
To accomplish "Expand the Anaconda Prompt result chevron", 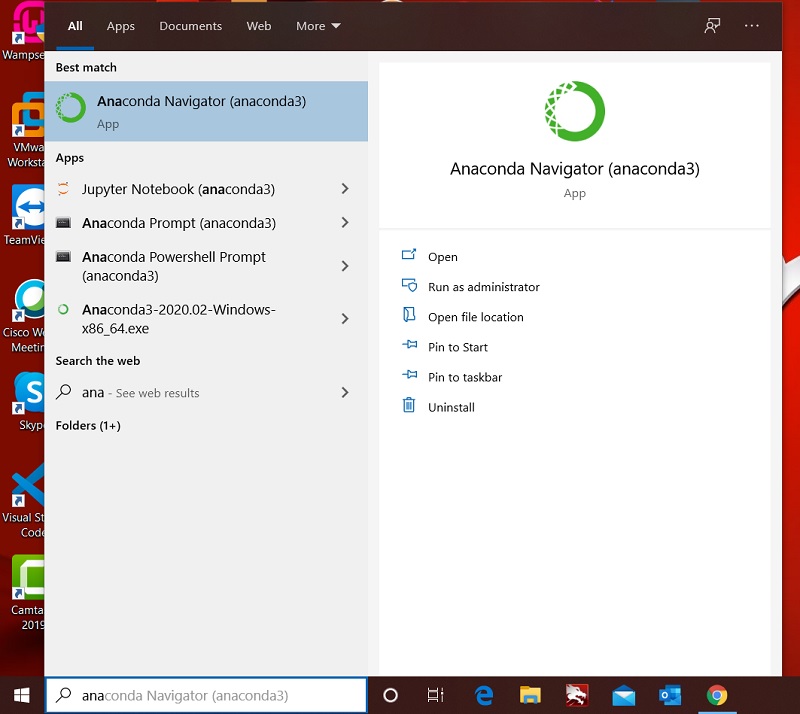I will point(345,223).
